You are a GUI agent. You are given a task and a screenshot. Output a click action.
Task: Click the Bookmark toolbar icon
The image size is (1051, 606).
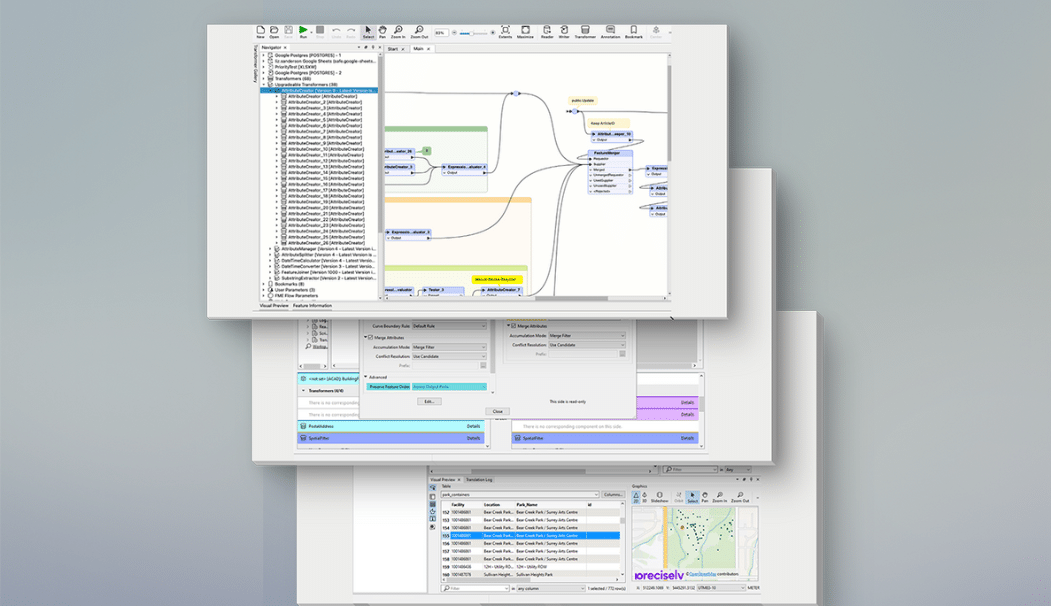click(634, 32)
